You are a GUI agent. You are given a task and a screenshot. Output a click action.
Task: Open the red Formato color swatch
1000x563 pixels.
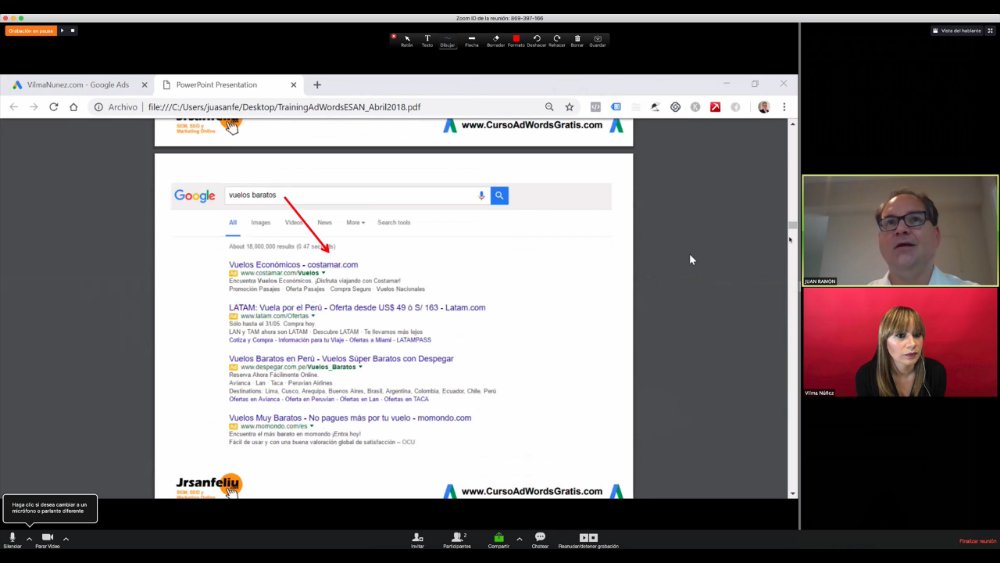[x=516, y=41]
